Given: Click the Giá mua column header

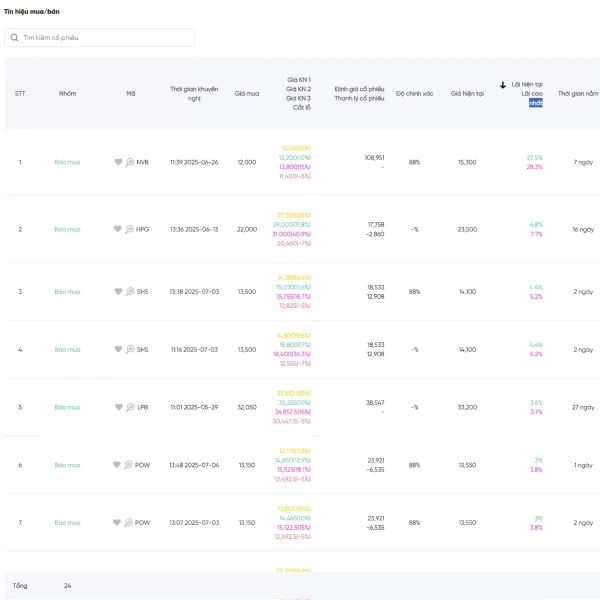Looking at the screenshot, I should 247,93.
